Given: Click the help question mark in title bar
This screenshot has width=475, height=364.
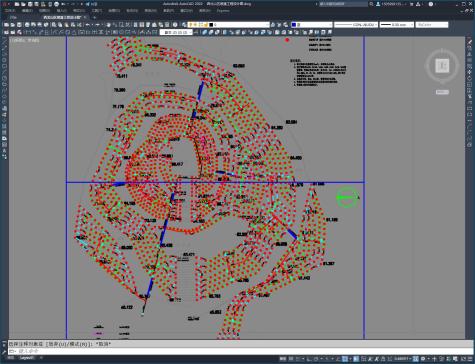Looking at the screenshot, I should (x=431, y=4).
